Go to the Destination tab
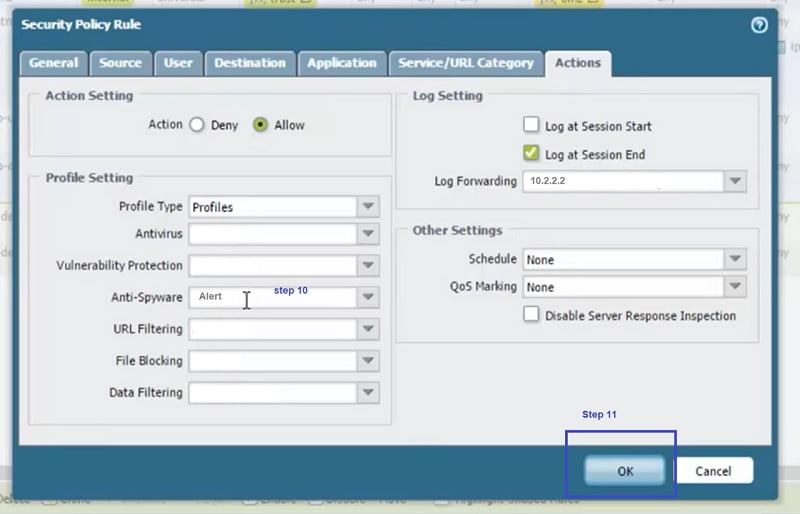 (x=250, y=63)
